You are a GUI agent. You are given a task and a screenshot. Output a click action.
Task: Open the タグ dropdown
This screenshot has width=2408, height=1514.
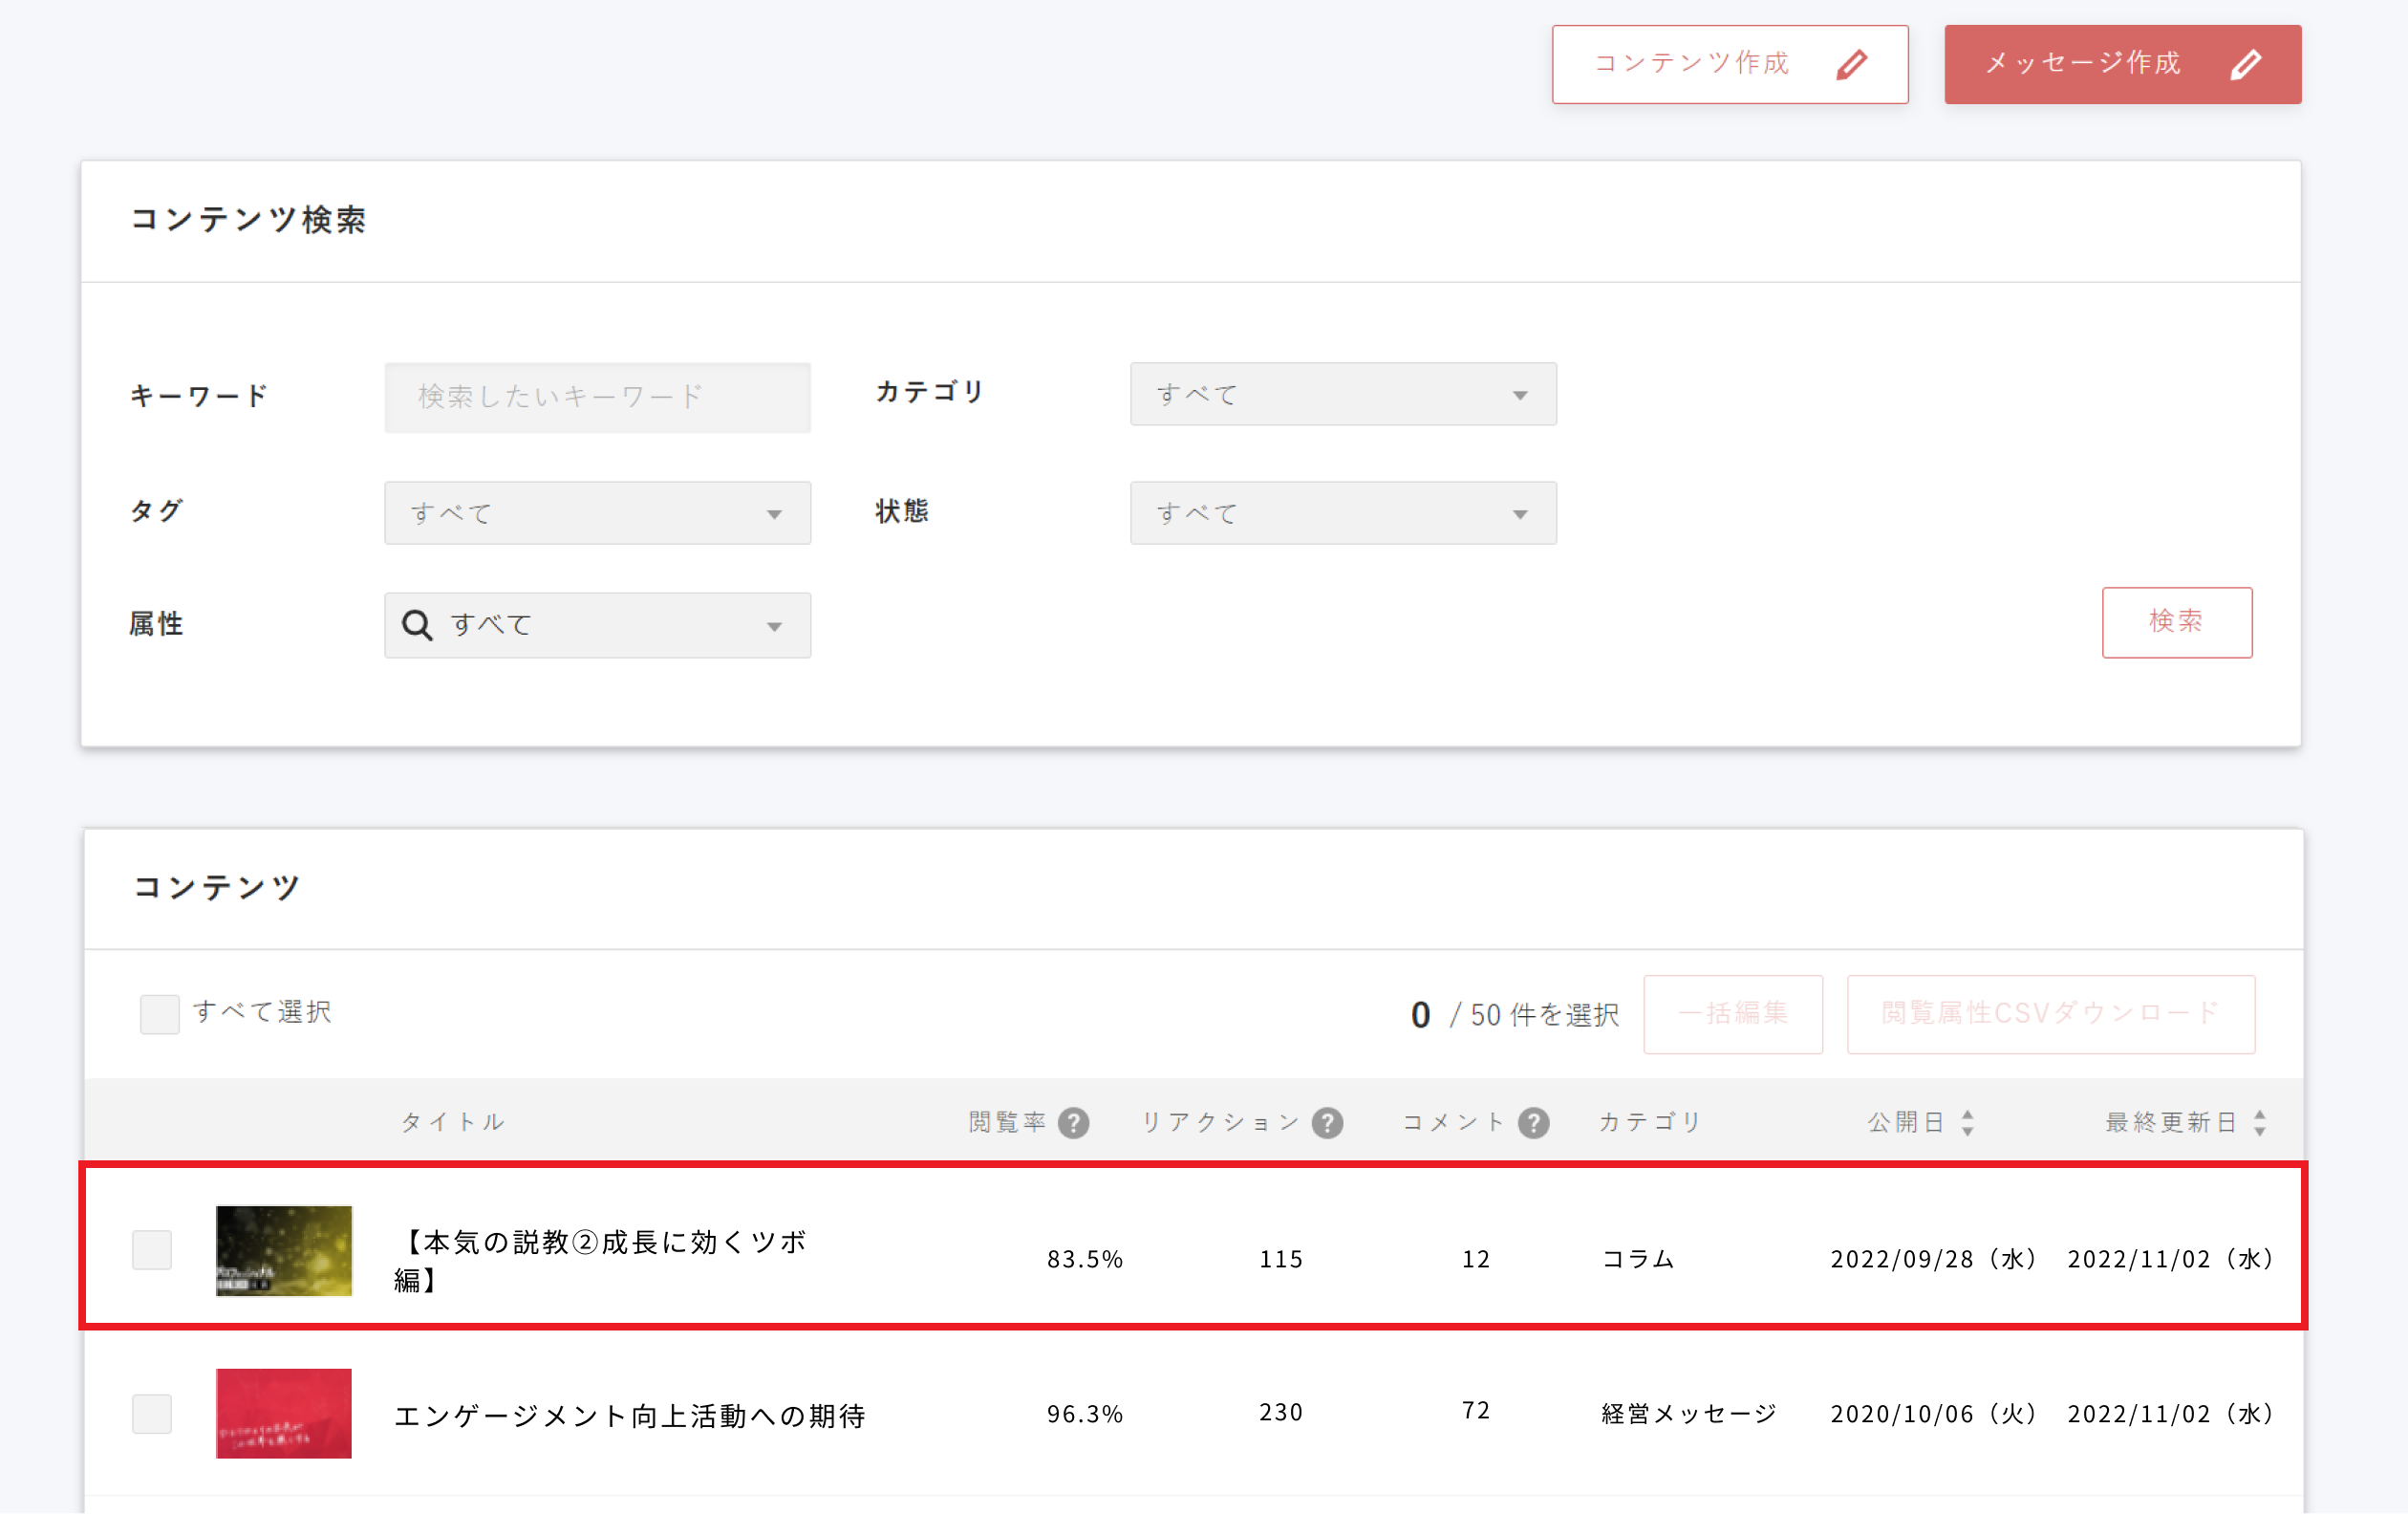(x=597, y=513)
